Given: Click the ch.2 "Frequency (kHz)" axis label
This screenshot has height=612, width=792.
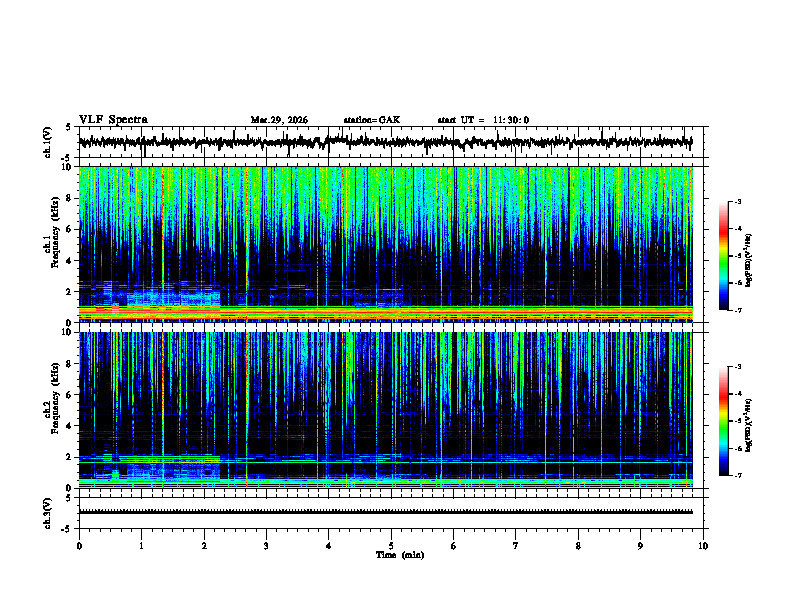Looking at the screenshot, I should click(x=55, y=400).
